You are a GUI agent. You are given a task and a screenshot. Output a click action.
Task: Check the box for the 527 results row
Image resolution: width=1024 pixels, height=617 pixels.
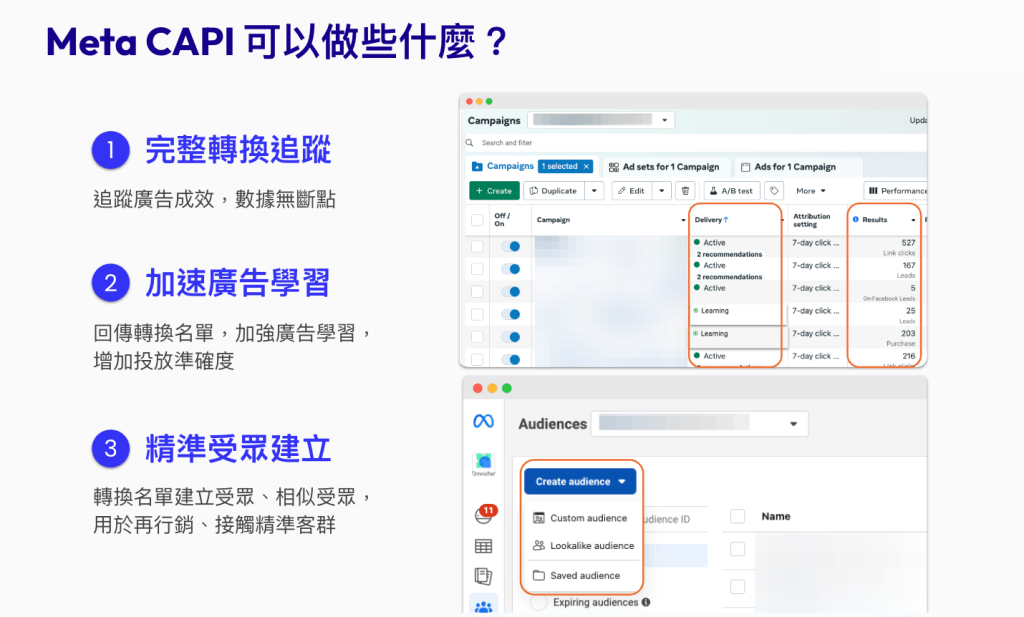(477, 246)
